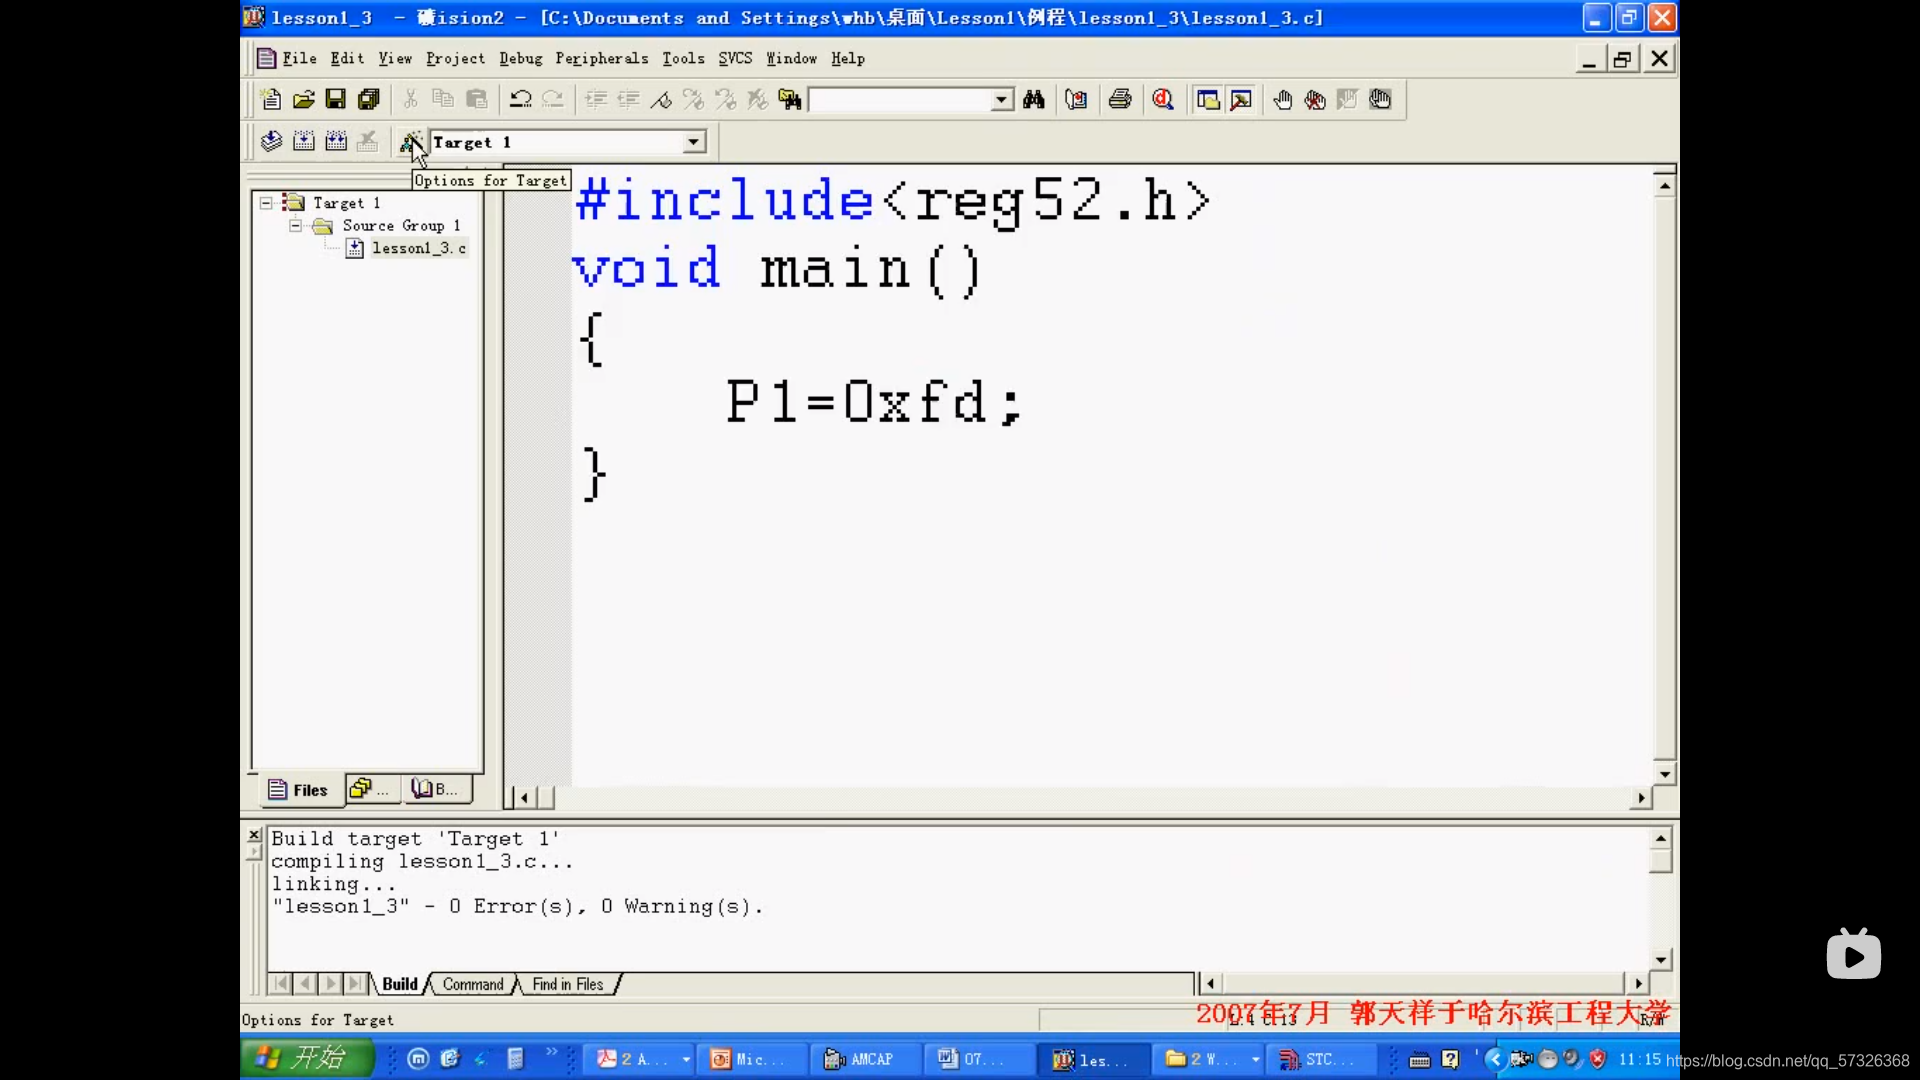
Task: Click the Open File icon
Action: (303, 99)
